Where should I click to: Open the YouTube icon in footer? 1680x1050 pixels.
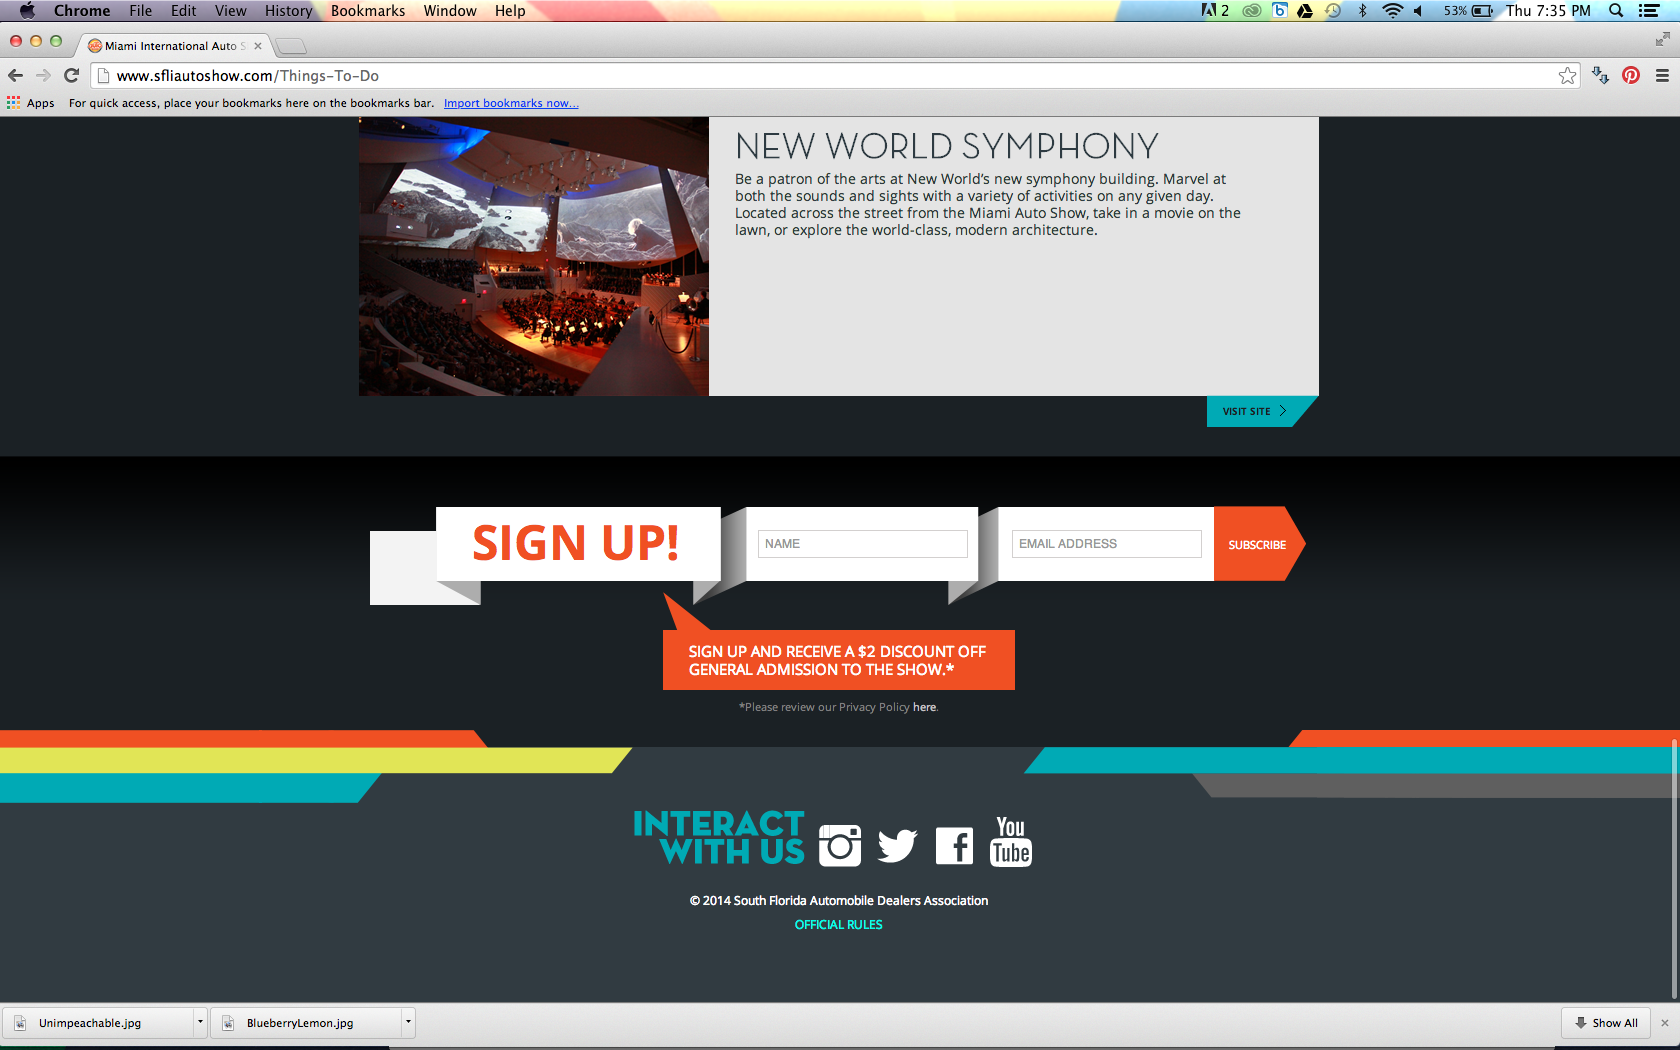(1011, 842)
